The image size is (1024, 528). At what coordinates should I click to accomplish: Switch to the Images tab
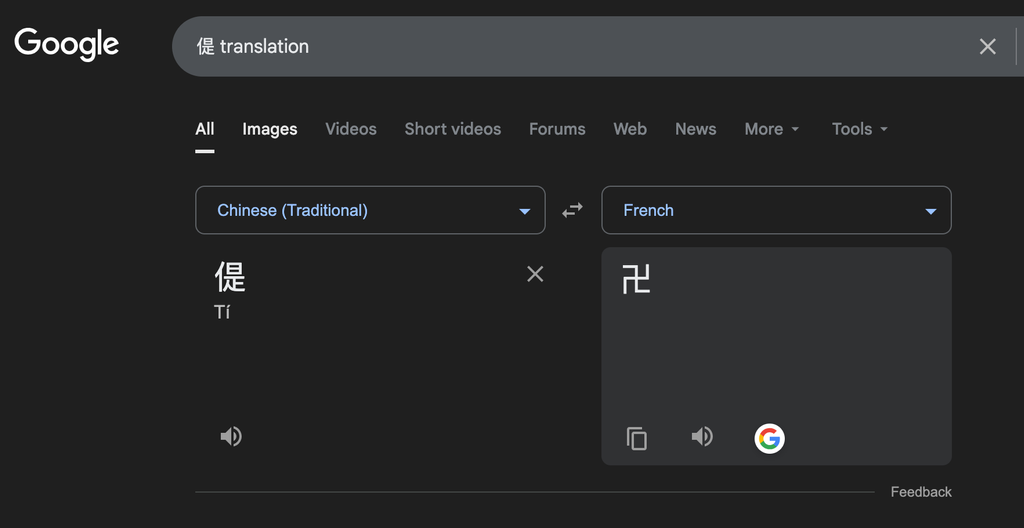(269, 129)
